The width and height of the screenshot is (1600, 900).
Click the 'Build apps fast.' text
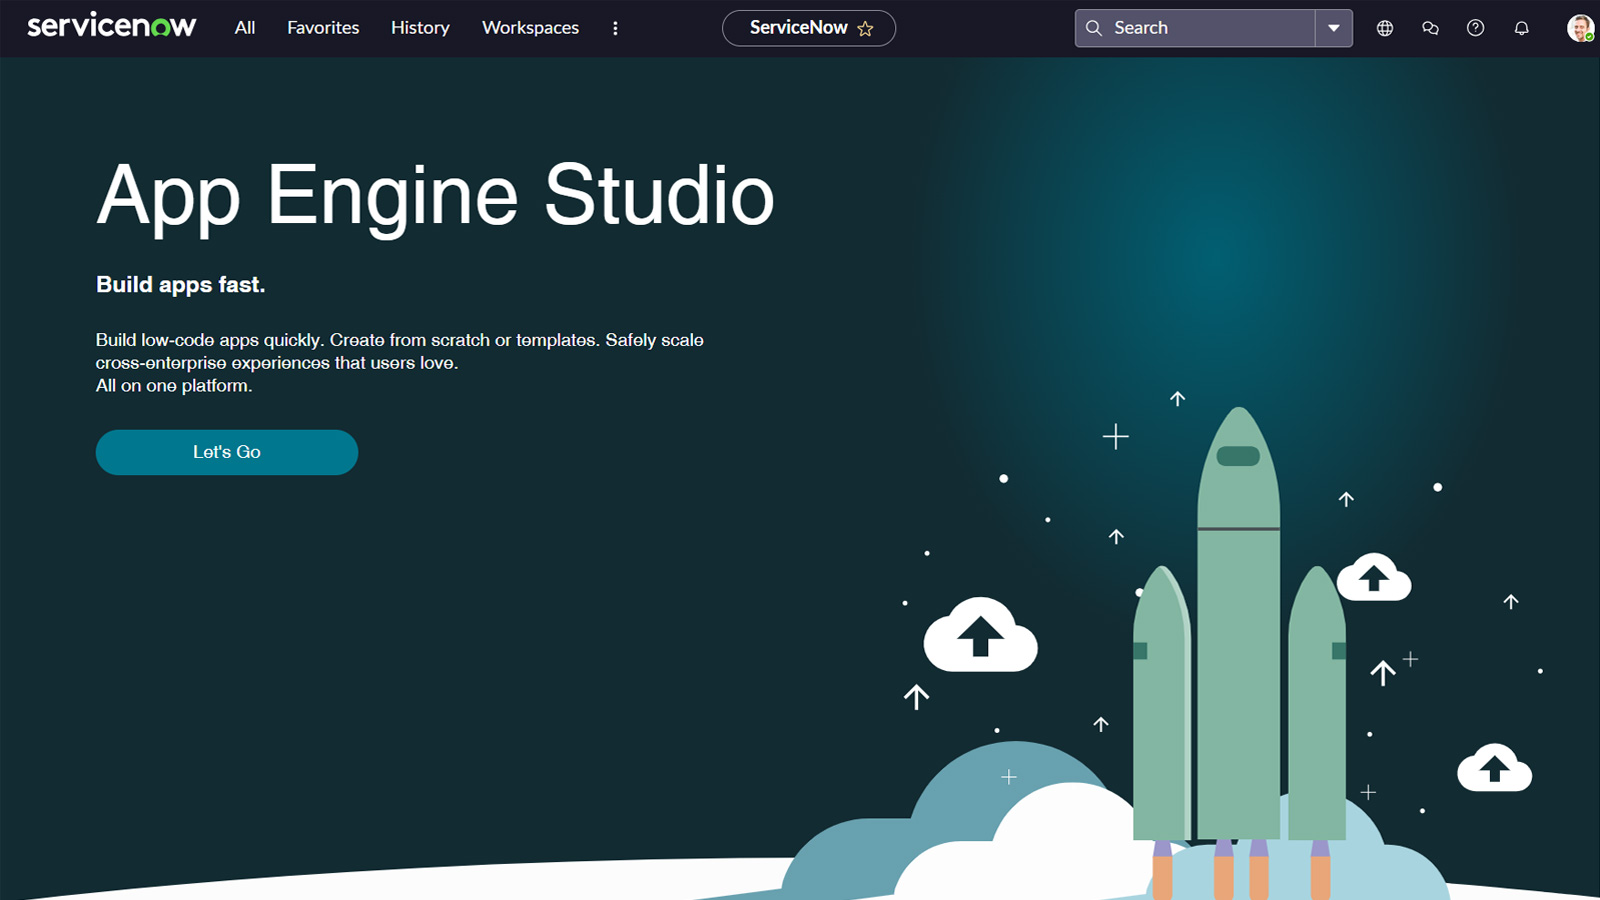[181, 285]
